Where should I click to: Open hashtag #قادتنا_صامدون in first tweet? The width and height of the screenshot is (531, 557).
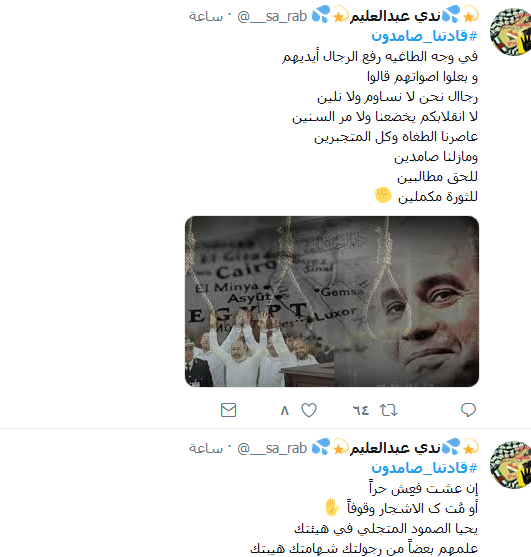(x=424, y=36)
